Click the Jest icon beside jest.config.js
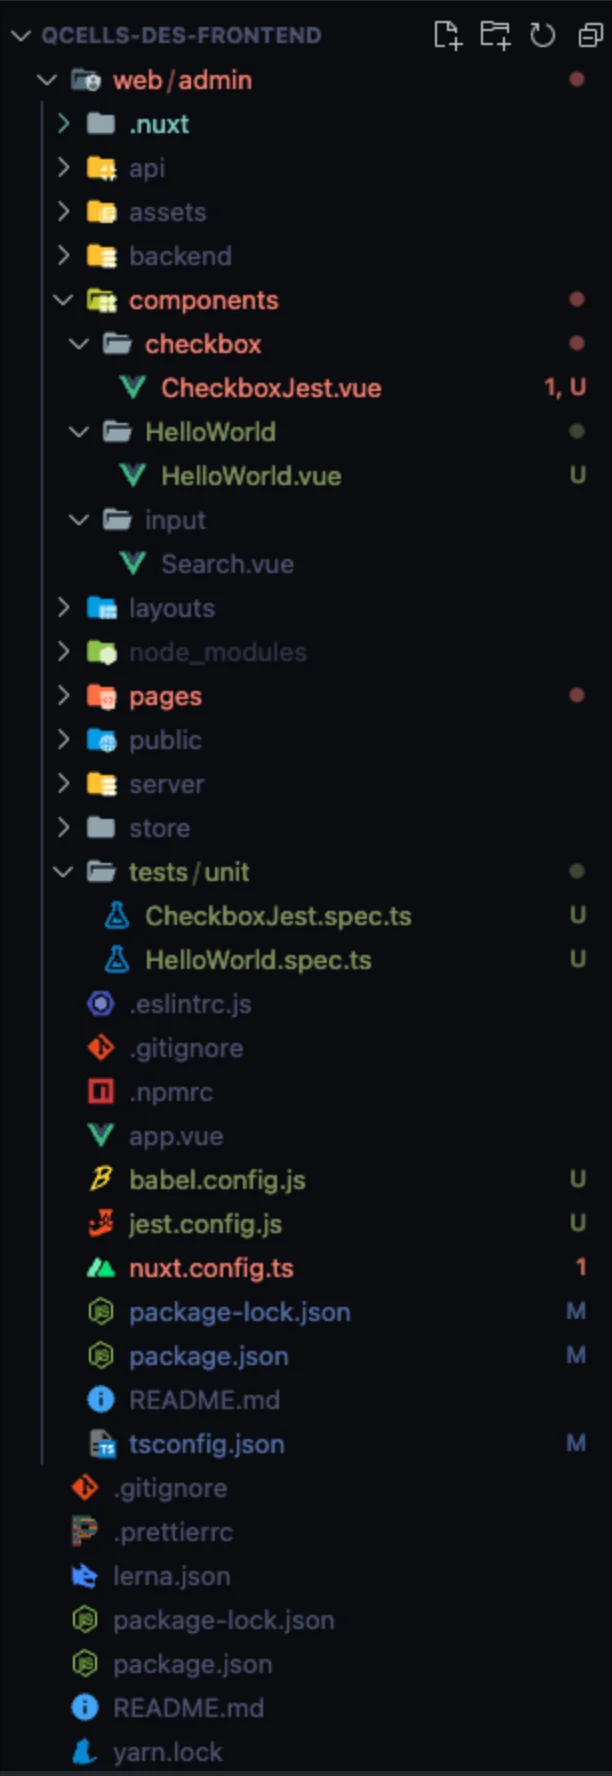Viewport: 612px width, 1776px height. pos(101,1224)
